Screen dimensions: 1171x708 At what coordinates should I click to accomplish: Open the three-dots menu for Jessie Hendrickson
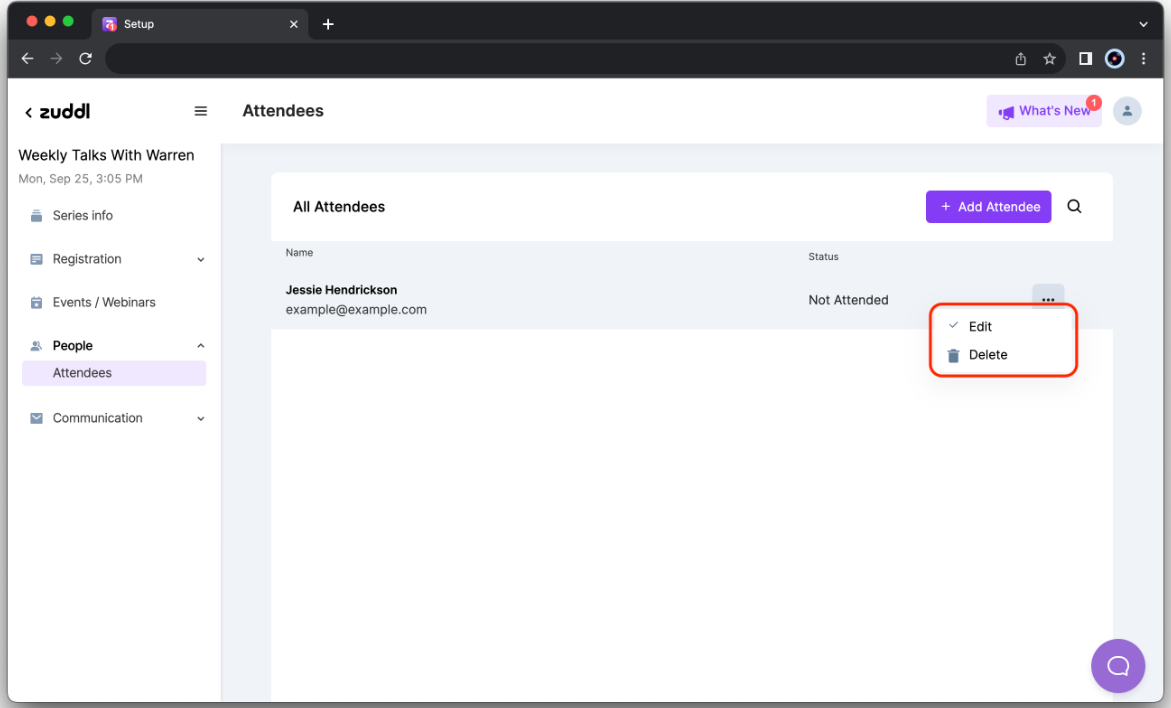[x=1047, y=299]
